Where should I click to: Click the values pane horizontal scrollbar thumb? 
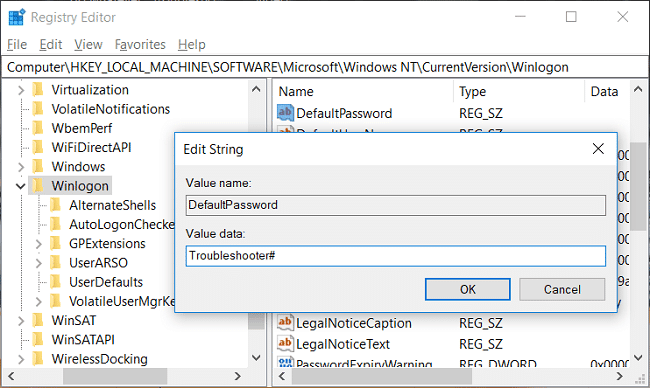382,376
